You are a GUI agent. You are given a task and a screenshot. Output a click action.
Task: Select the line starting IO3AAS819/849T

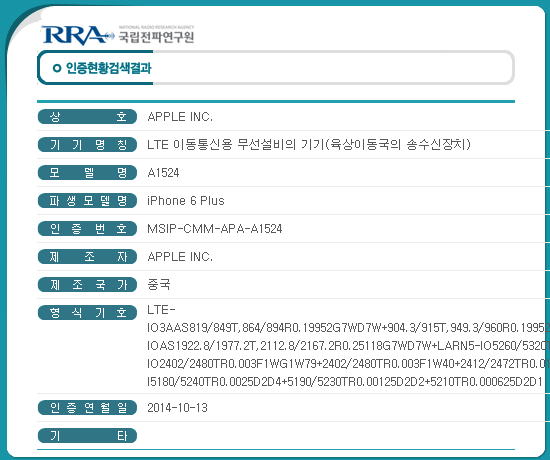pos(349,328)
